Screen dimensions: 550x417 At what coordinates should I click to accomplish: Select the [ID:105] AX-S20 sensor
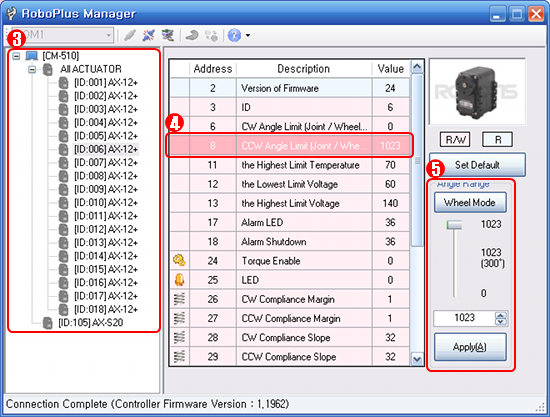tap(90, 323)
